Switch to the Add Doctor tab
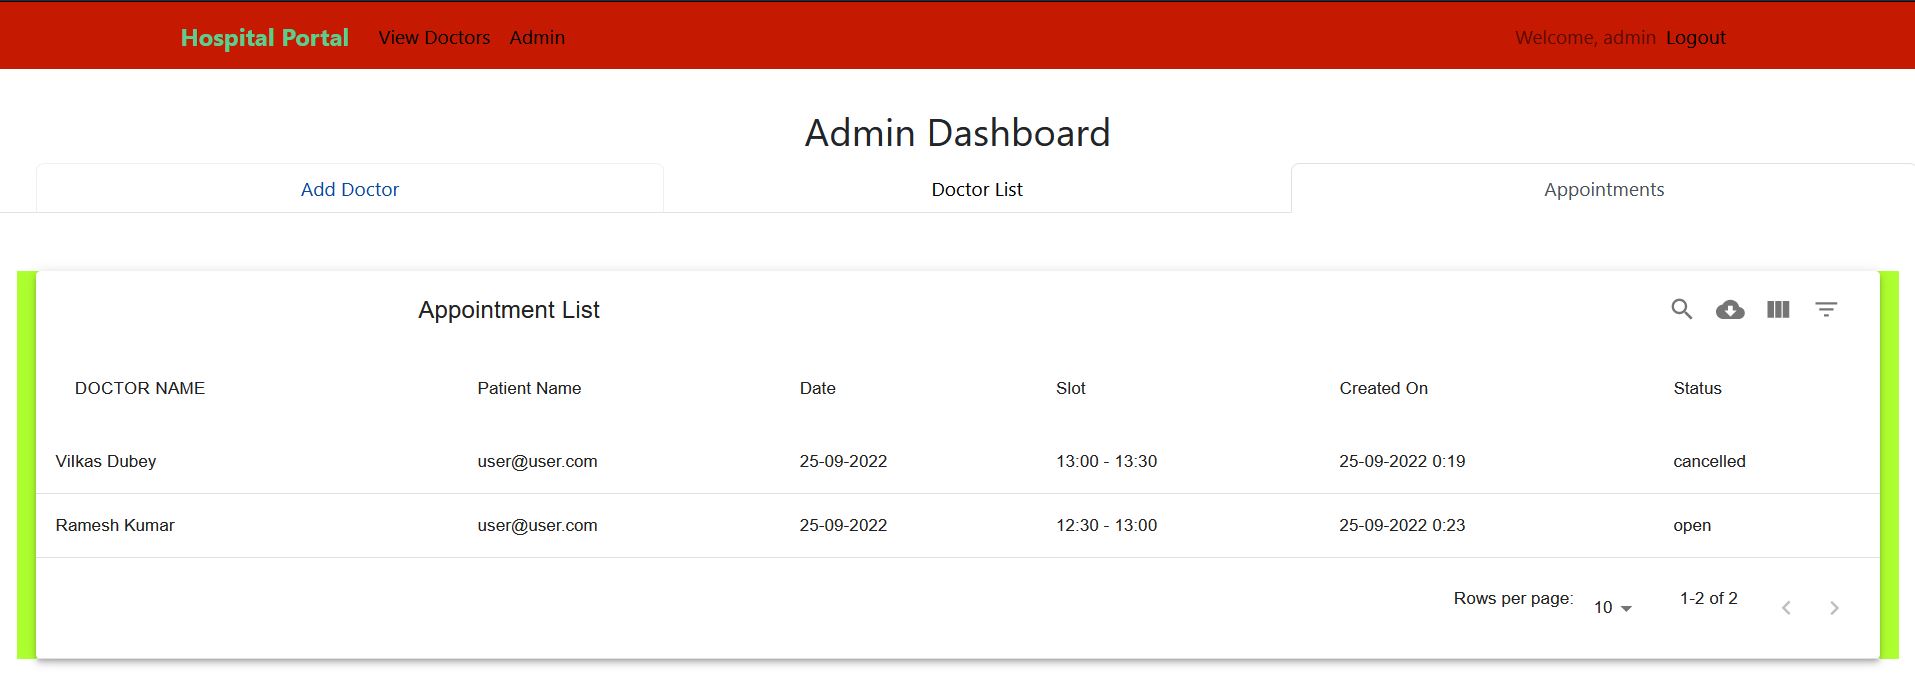Viewport: 1915px width, 692px height. pos(350,189)
